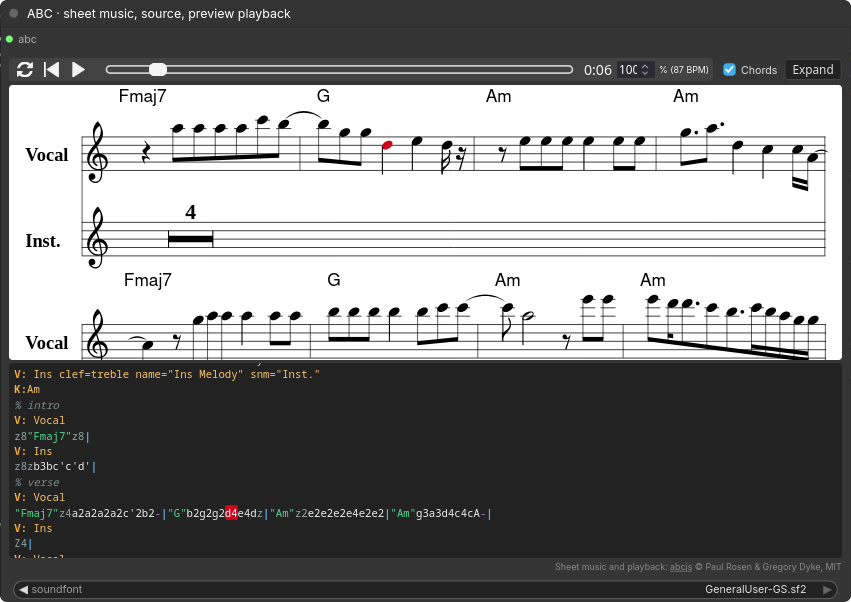Click the highlighted d4 in the source code
Viewport: 851px width, 602px height.
(231, 513)
